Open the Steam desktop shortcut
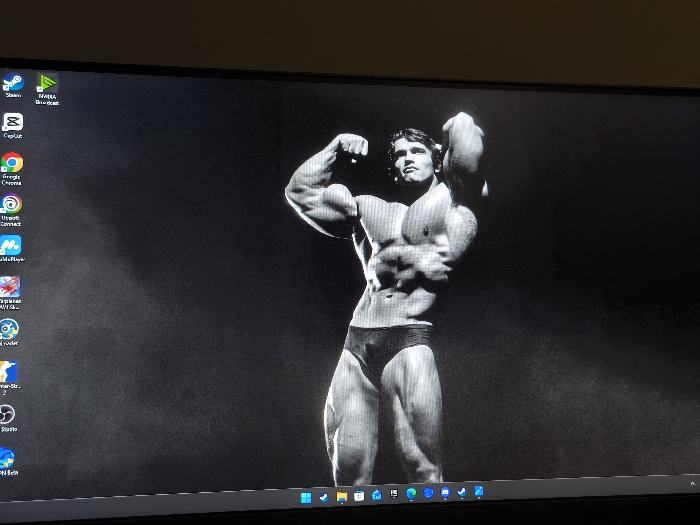Screen dimensions: 700x525 click(x=13, y=85)
